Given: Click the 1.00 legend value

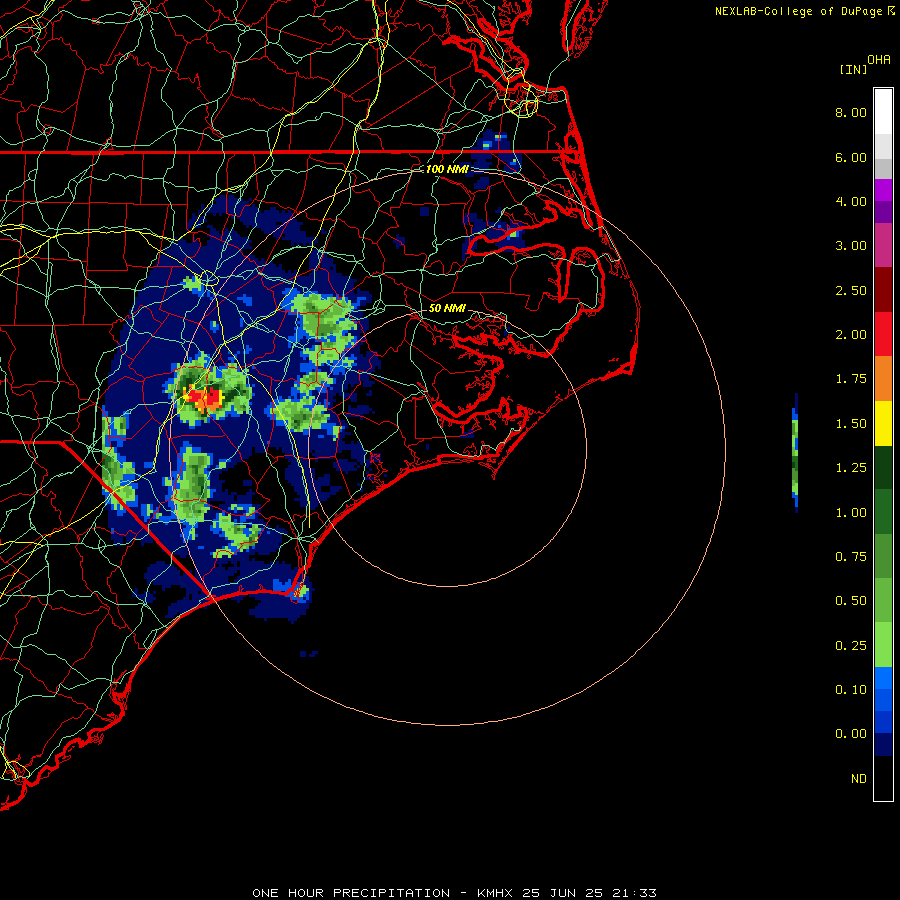Looking at the screenshot, I should pyautogui.click(x=851, y=513).
